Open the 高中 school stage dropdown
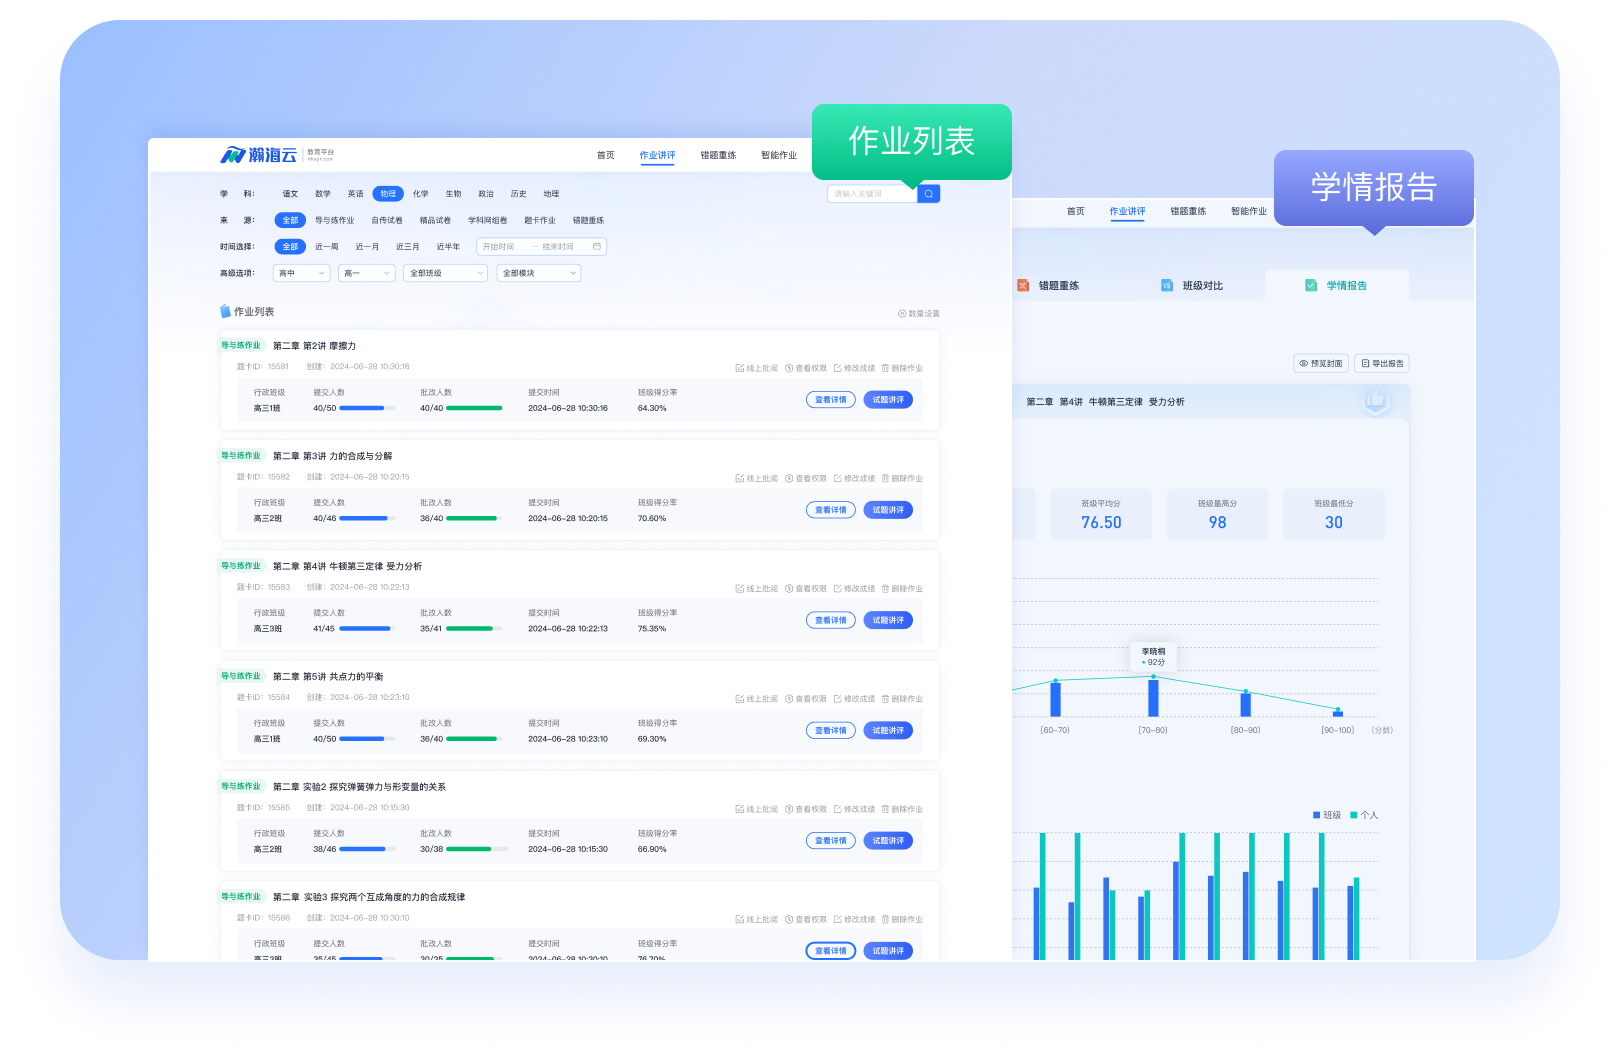1620x1060 pixels. point(301,273)
